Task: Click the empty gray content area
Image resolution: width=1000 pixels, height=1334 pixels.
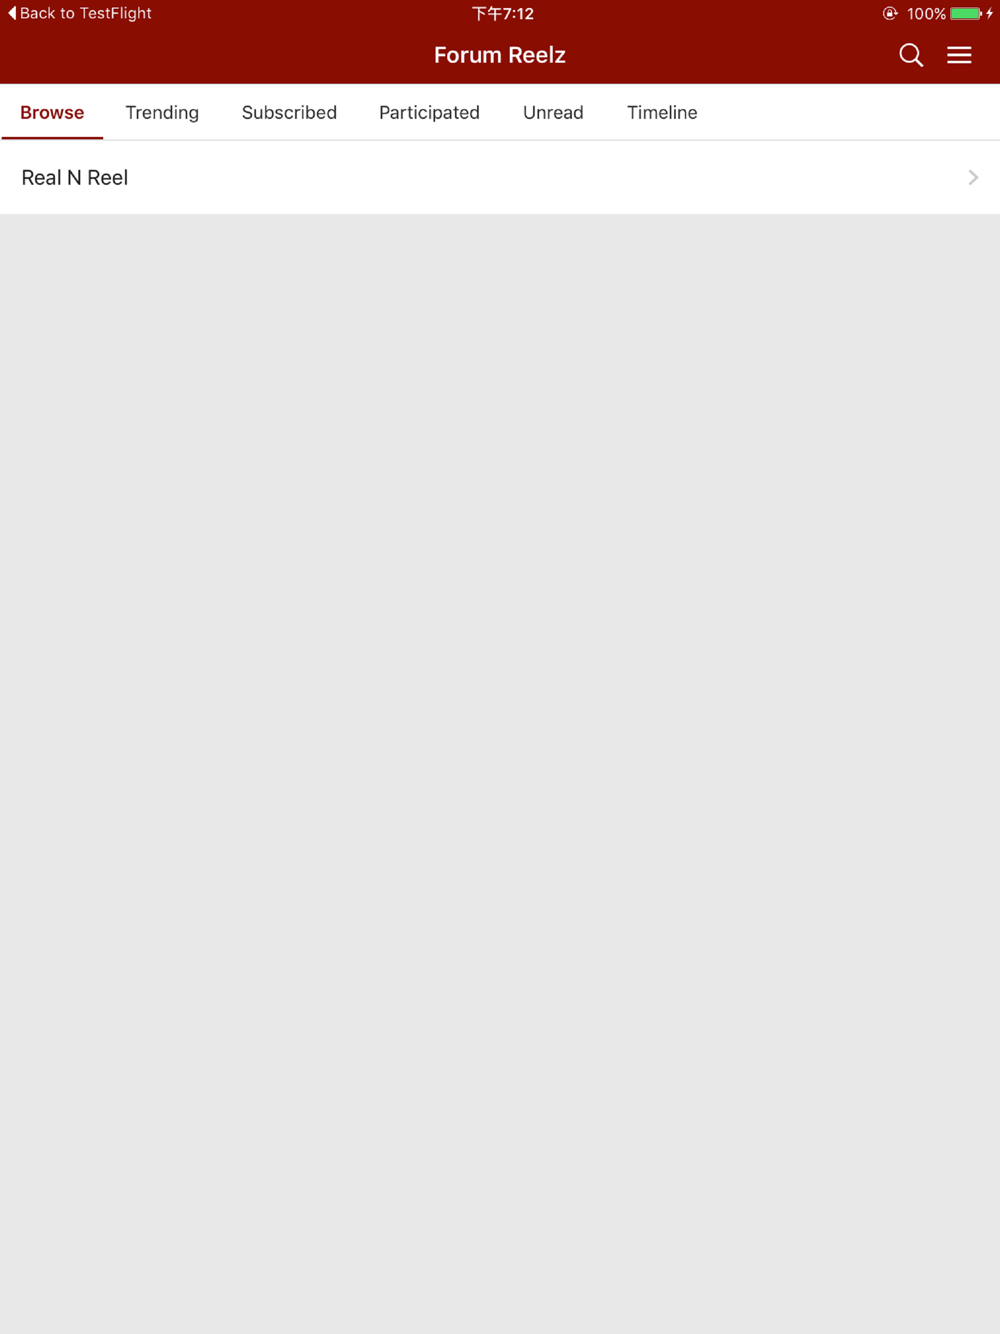Action: 500,773
